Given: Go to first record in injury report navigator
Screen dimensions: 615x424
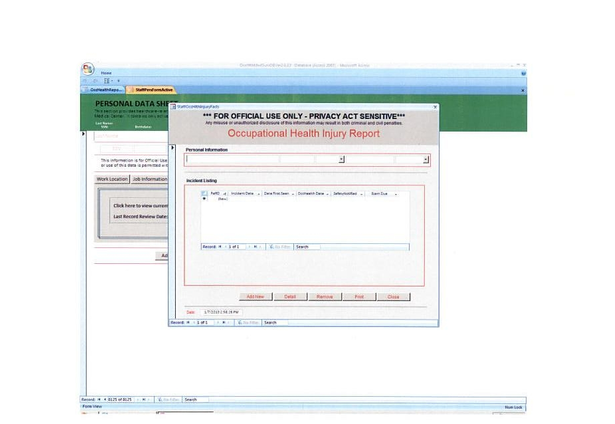Looking at the screenshot, I should tap(188, 322).
